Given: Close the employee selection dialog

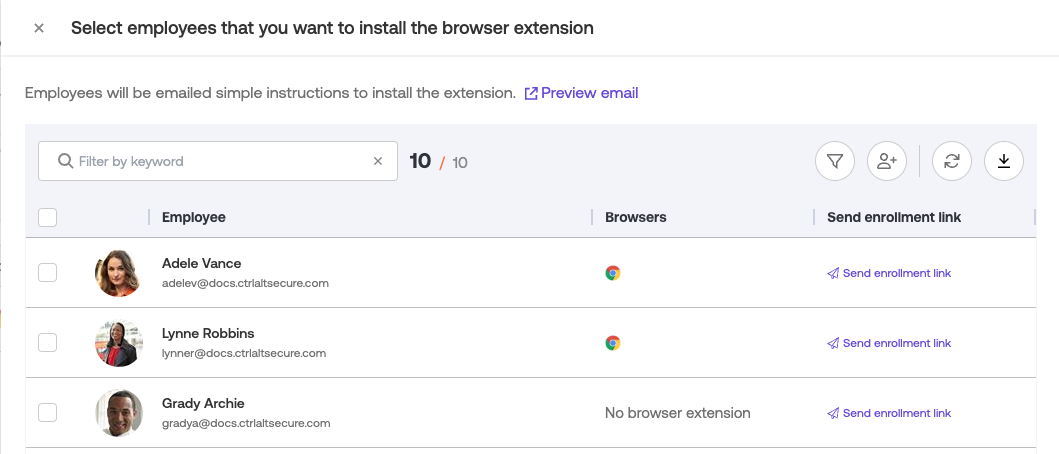Looking at the screenshot, I should click(x=39, y=28).
